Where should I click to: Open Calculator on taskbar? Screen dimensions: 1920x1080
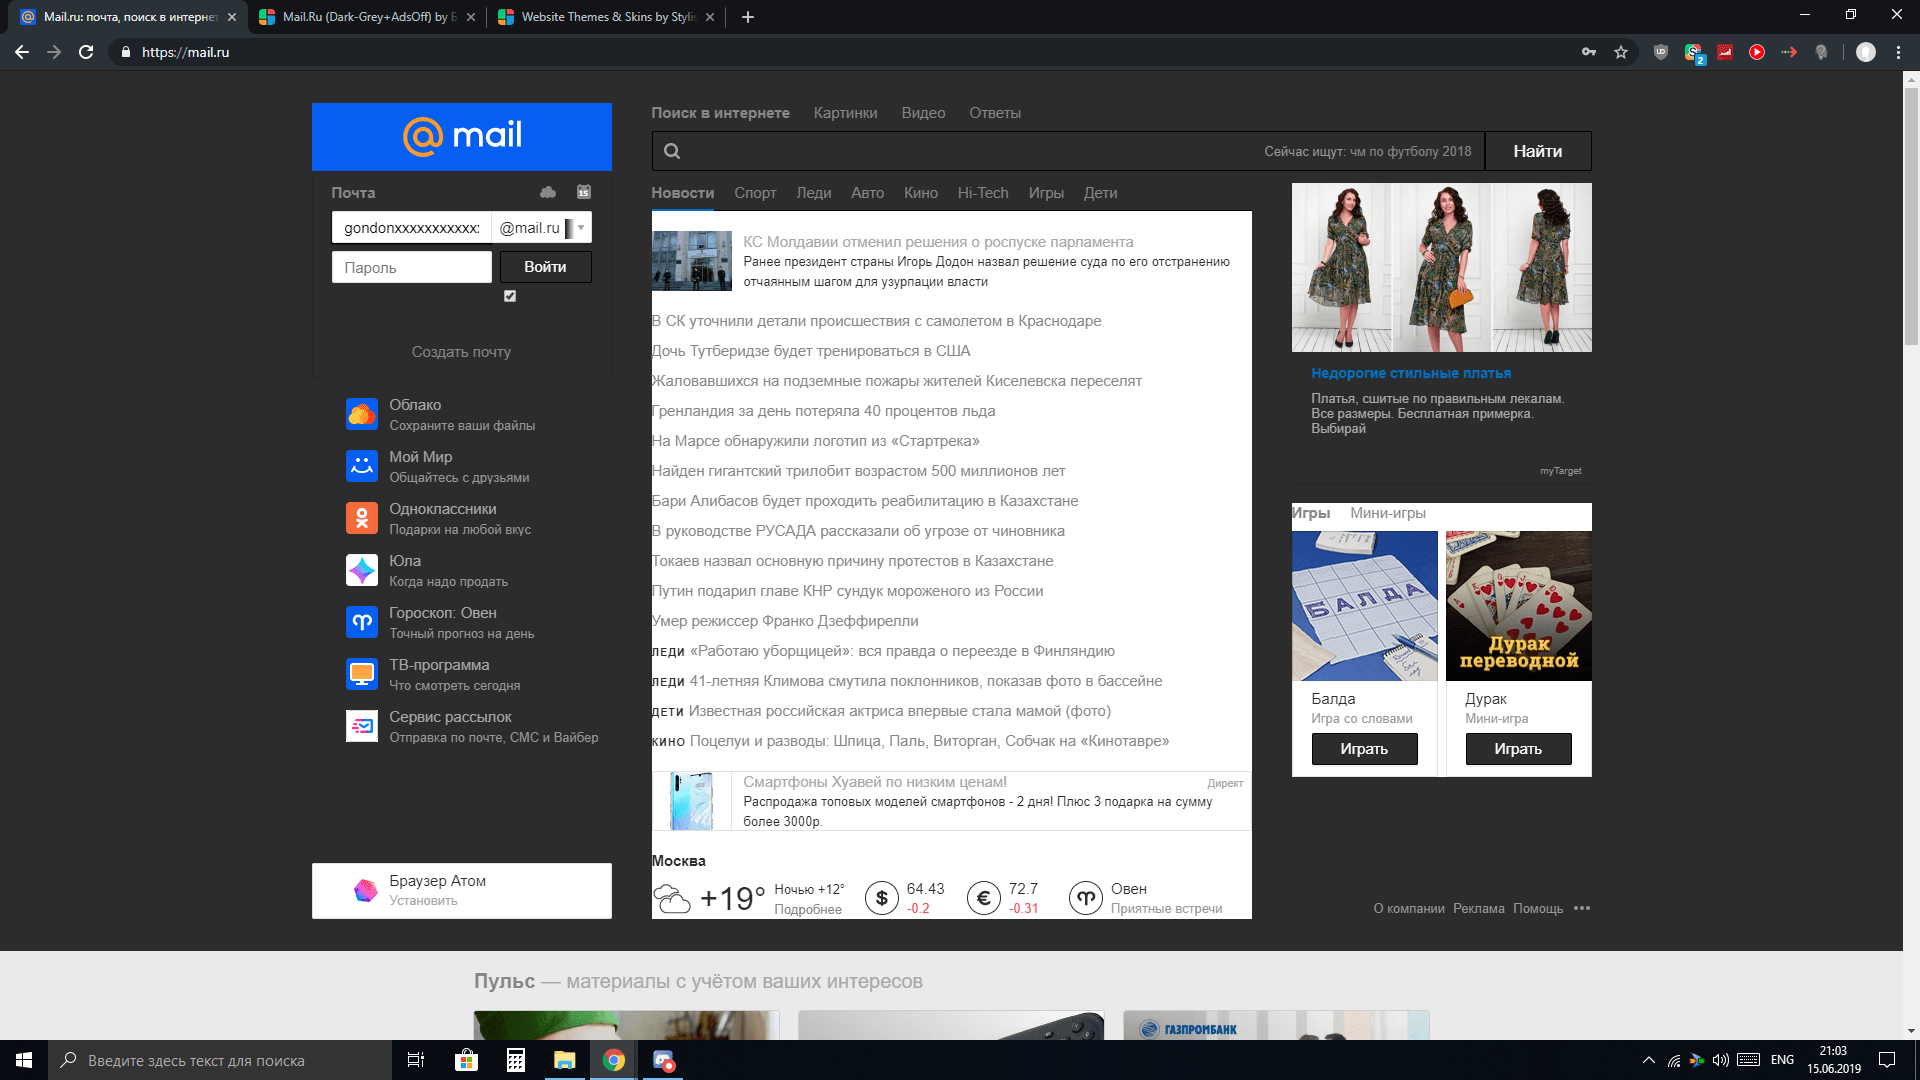click(x=516, y=1060)
